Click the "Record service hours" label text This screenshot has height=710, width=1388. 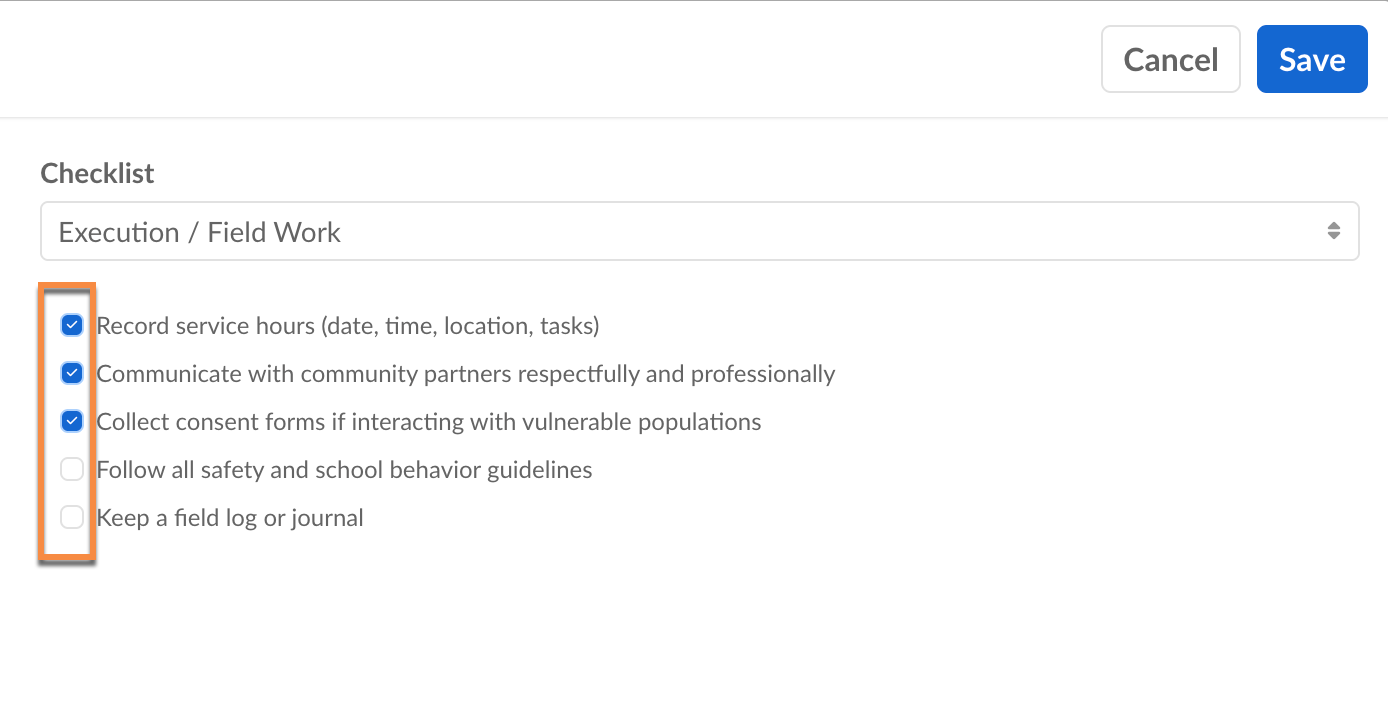(347, 326)
